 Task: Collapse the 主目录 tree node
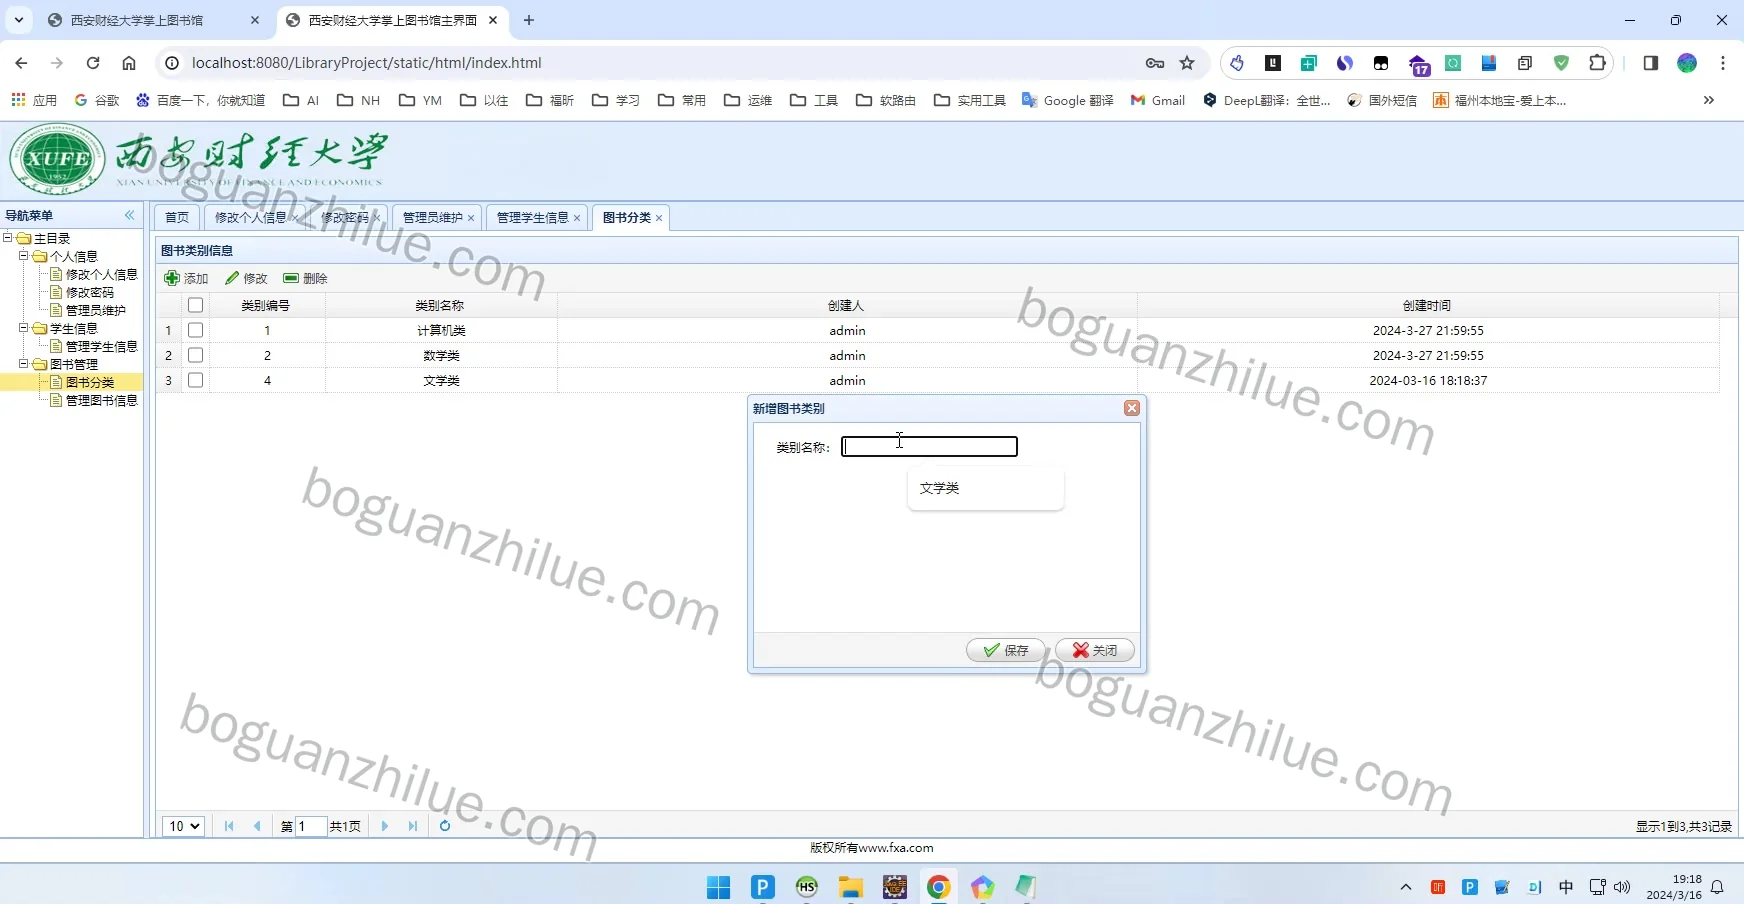(x=7, y=238)
